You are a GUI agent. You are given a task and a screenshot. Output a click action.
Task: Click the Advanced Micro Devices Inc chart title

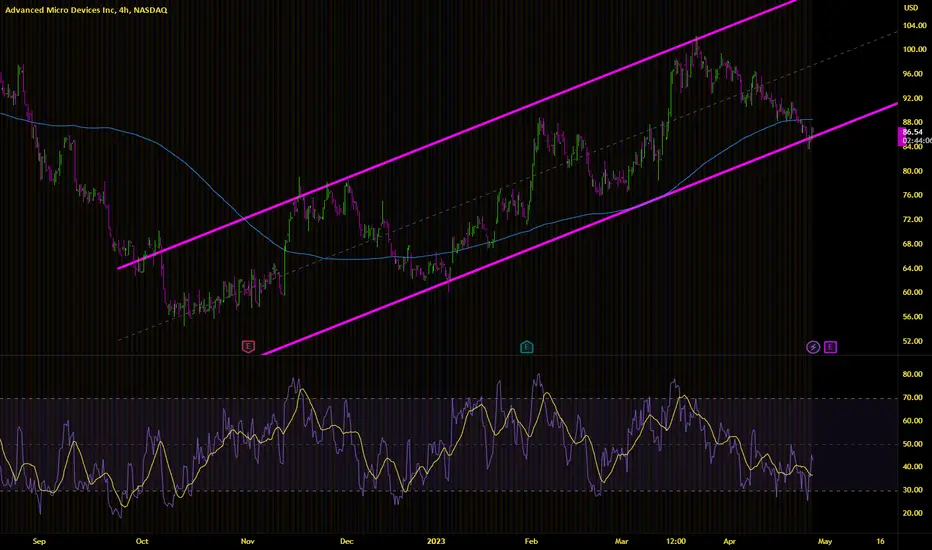86,10
